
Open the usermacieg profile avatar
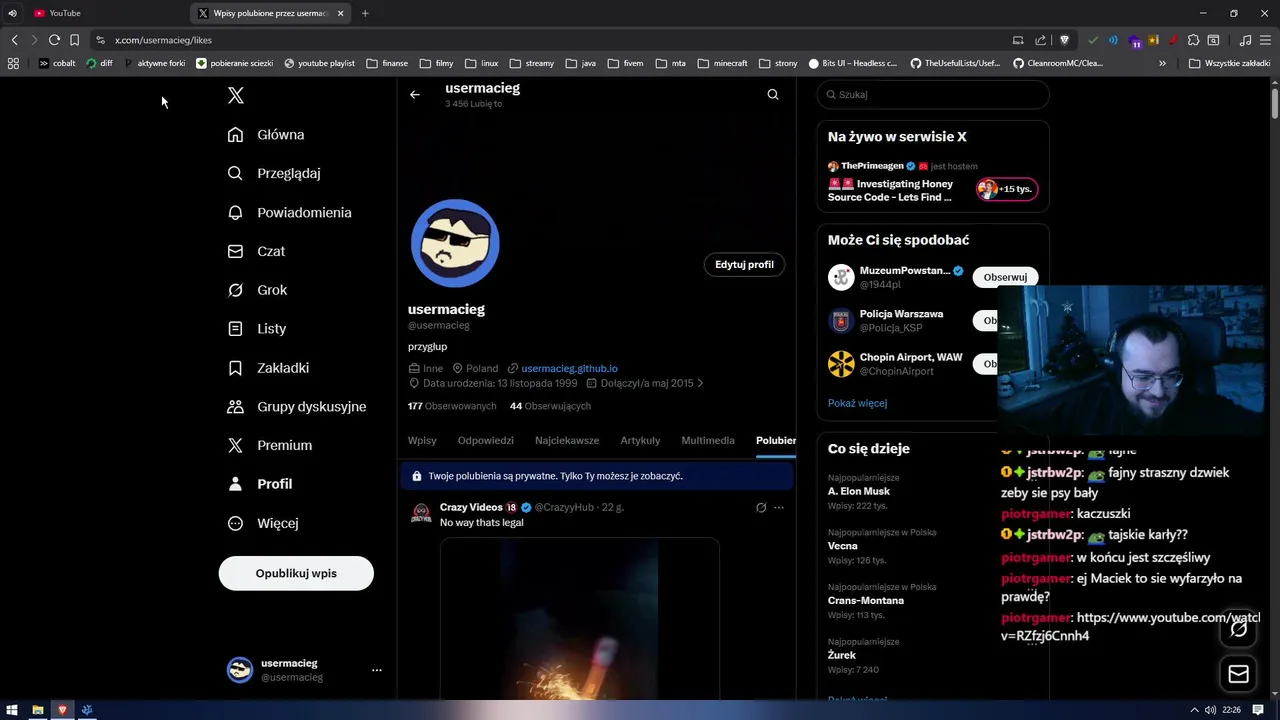click(455, 243)
